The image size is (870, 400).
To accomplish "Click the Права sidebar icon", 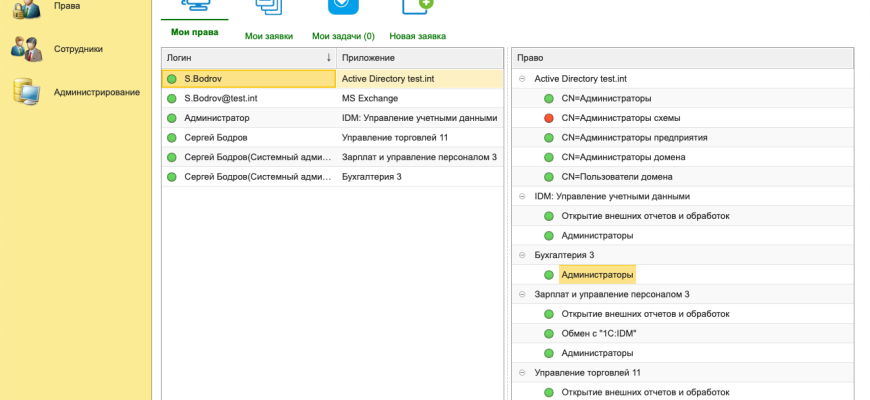I will (x=26, y=8).
